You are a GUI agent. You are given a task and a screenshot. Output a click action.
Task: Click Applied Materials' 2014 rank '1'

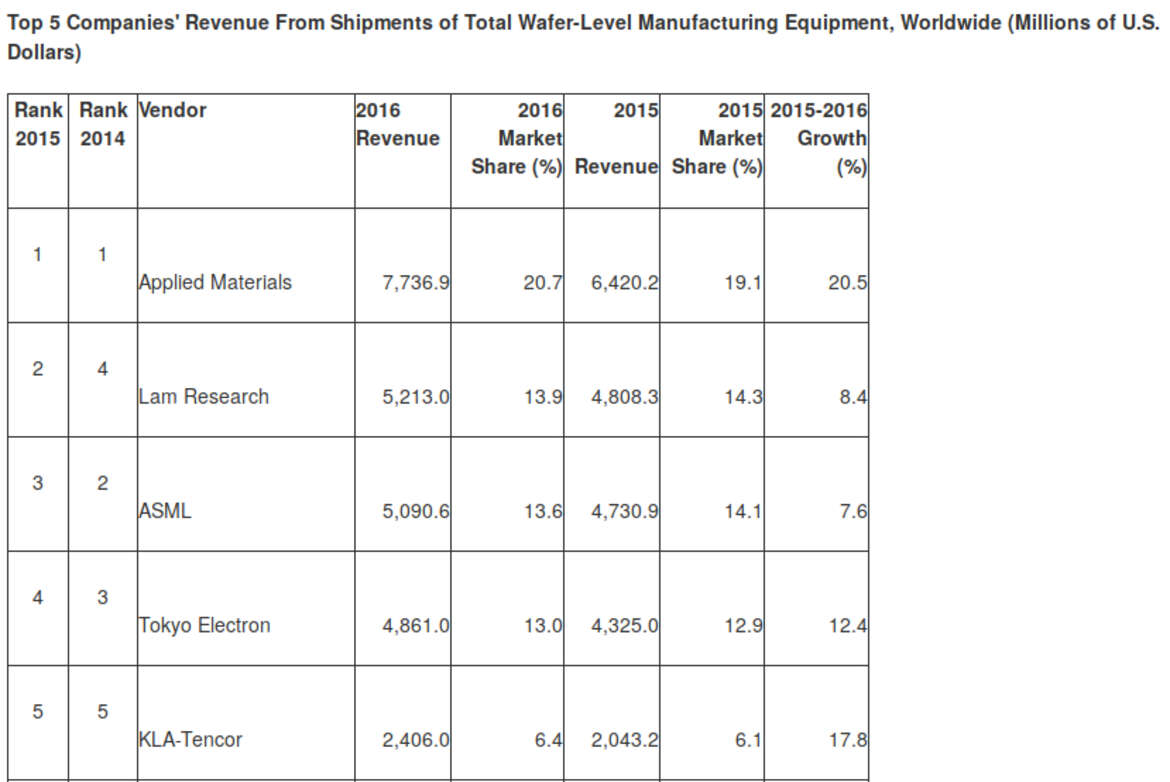click(102, 254)
